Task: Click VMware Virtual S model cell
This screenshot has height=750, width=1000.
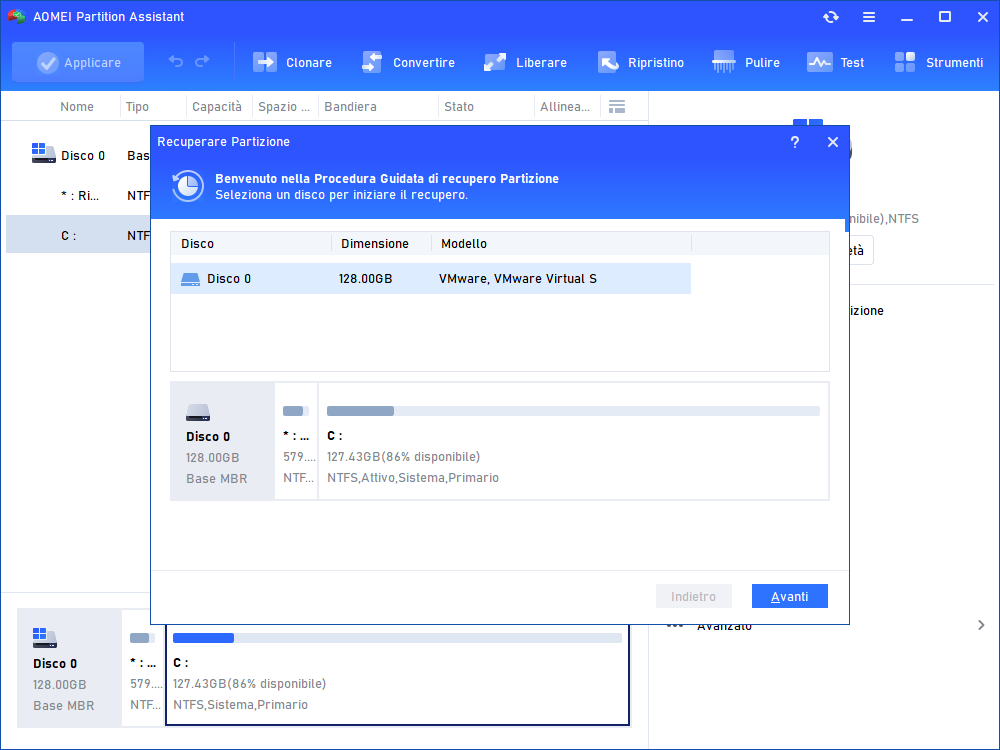Action: pos(518,279)
